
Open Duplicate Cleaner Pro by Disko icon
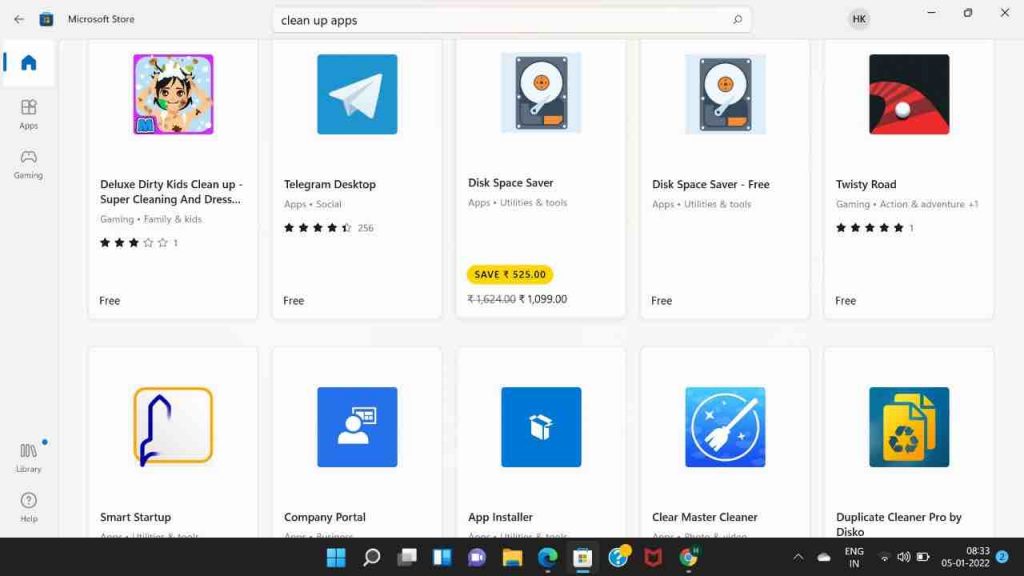[909, 426]
